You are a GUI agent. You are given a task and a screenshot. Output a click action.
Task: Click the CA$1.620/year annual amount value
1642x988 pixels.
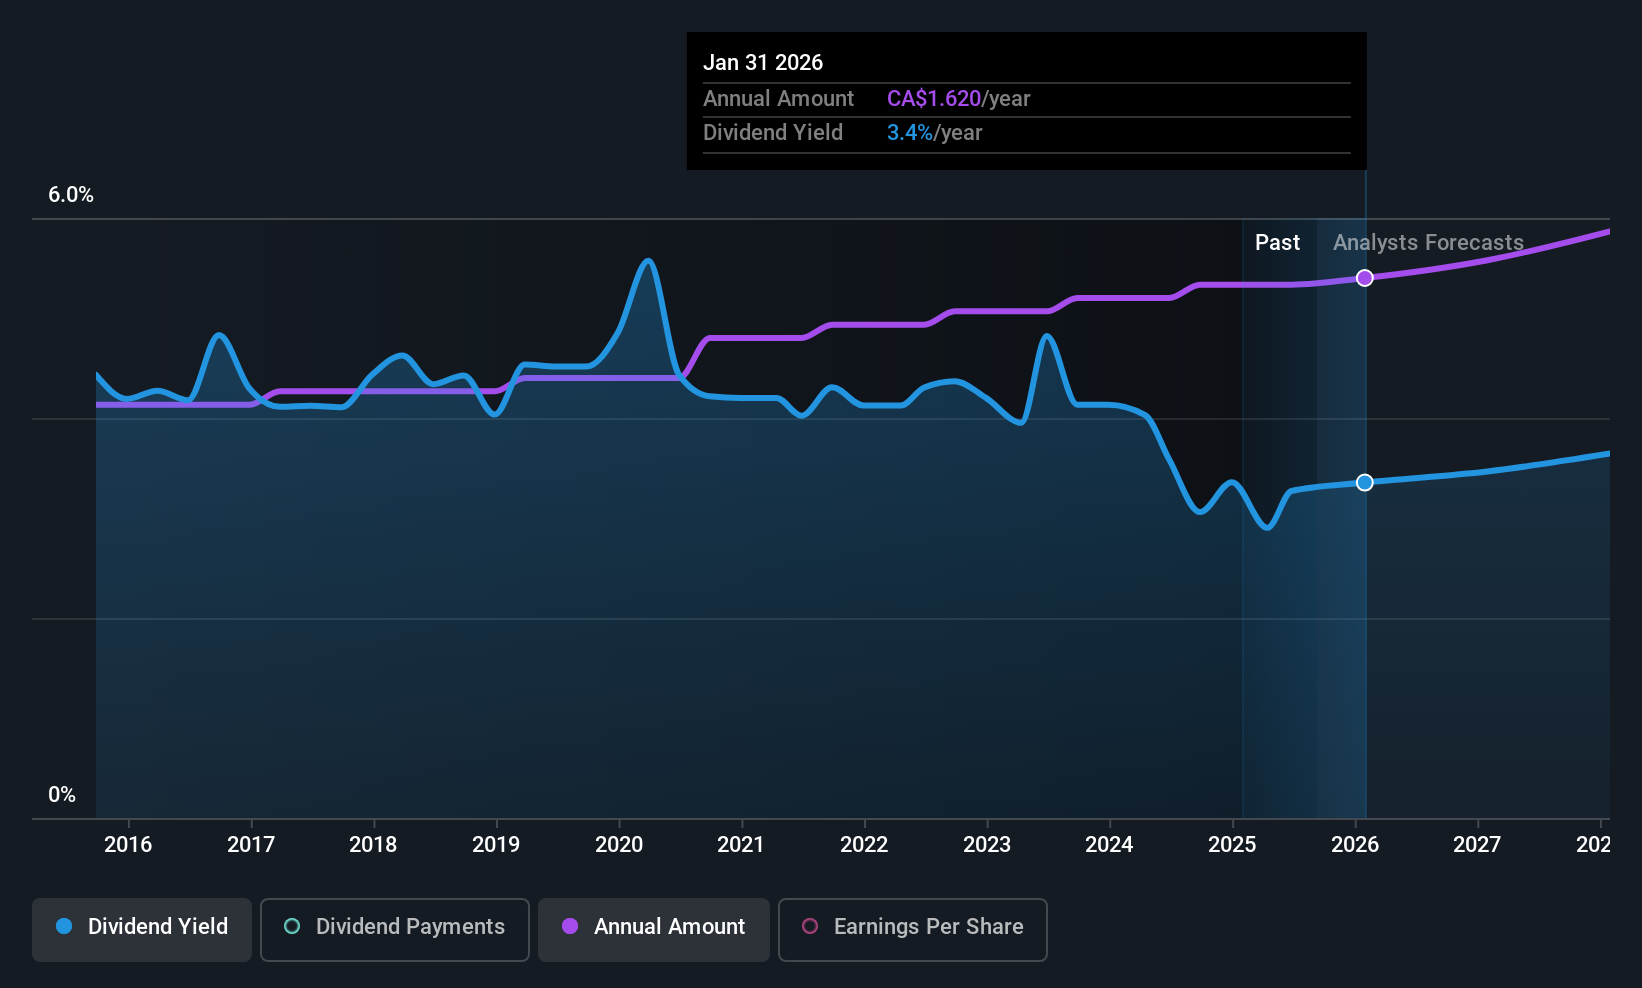958,99
